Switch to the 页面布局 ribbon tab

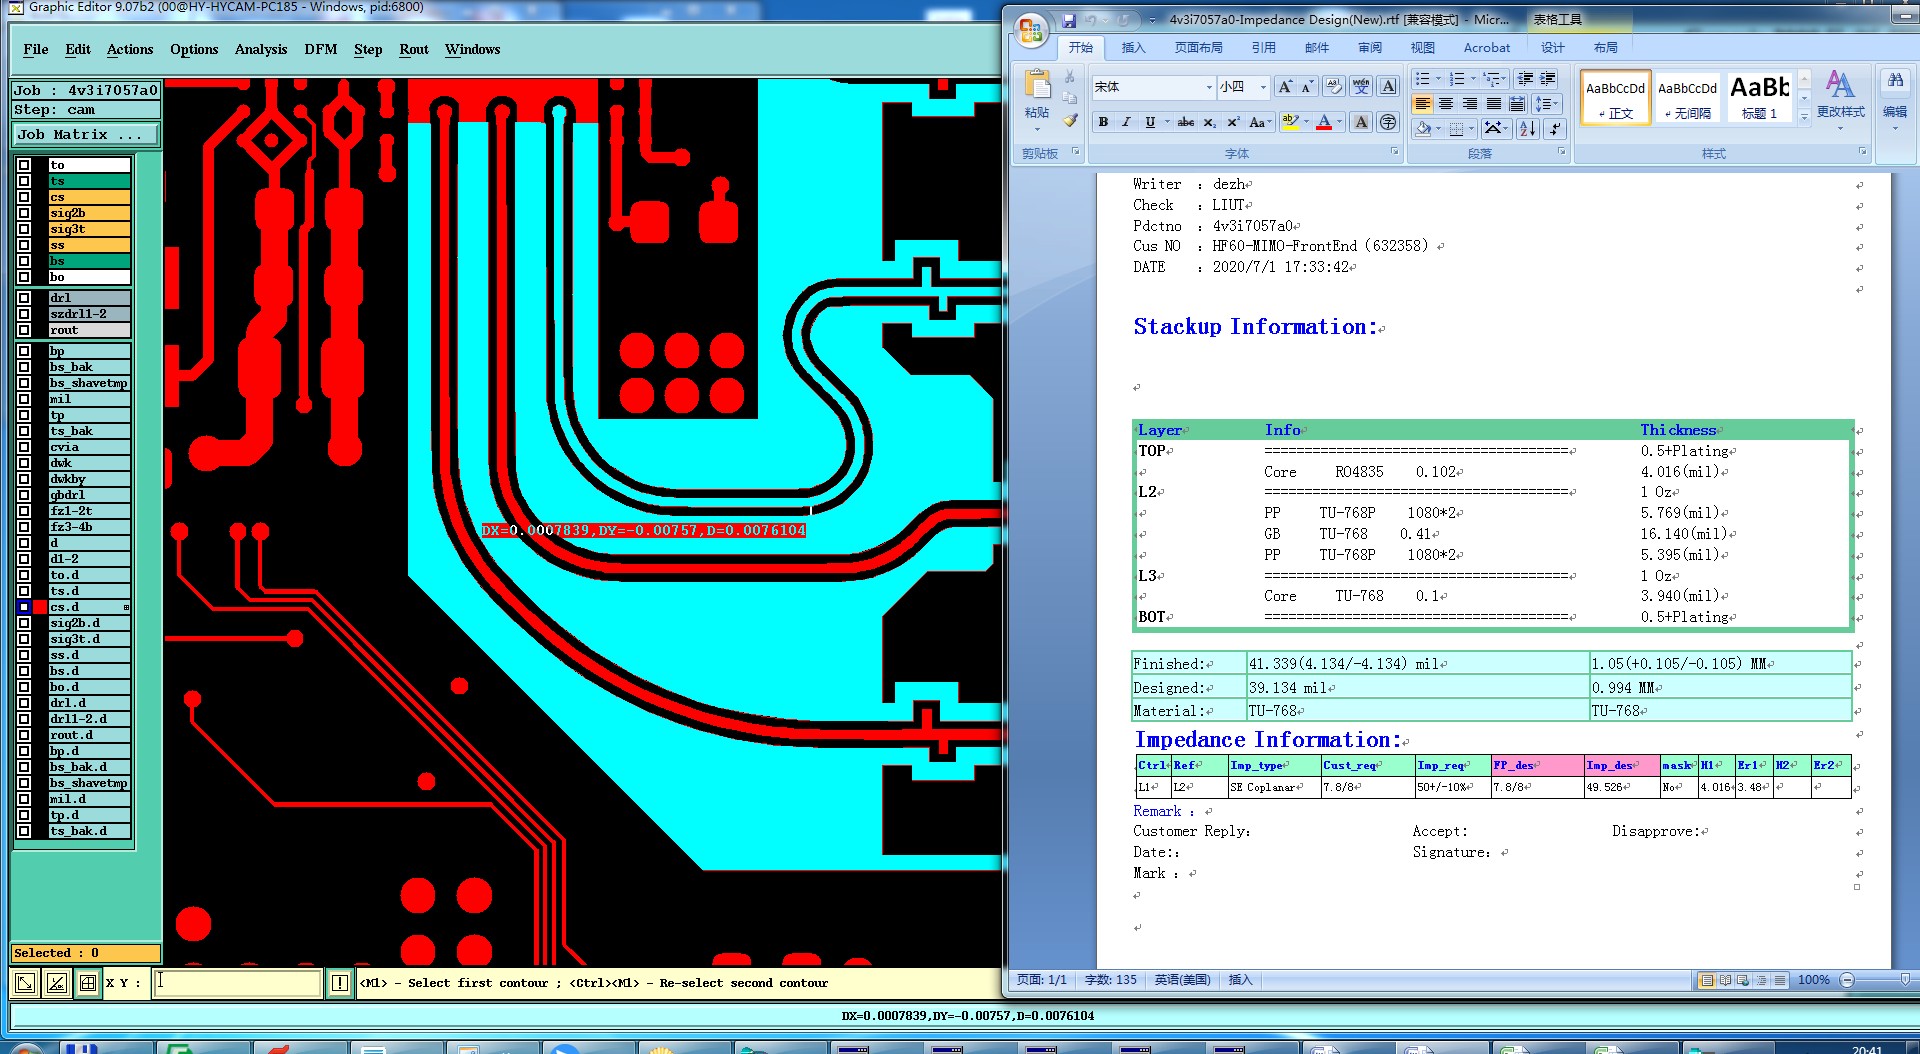pyautogui.click(x=1198, y=47)
